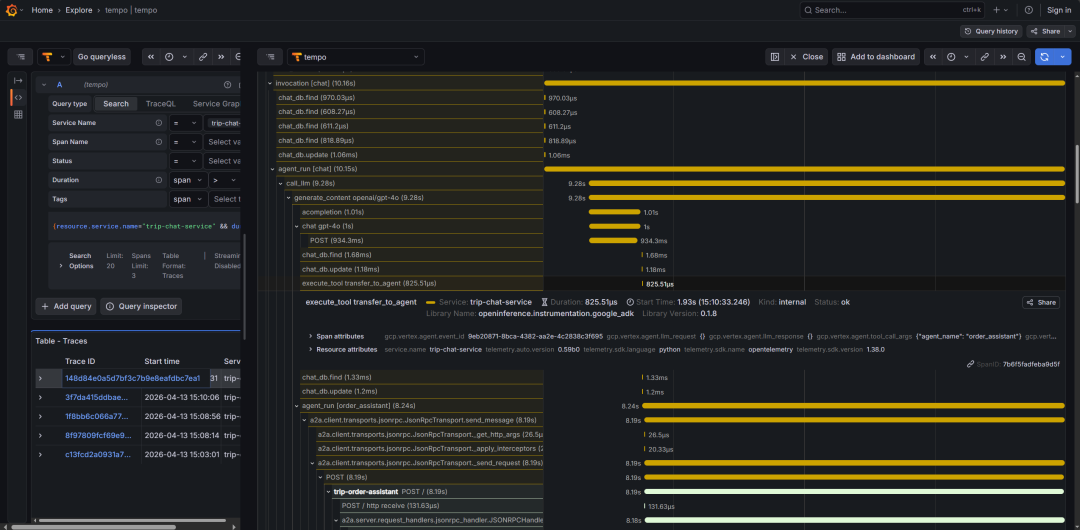Viewport: 1080px width, 530px height.
Task: Click the span detail Share button
Action: point(1041,302)
